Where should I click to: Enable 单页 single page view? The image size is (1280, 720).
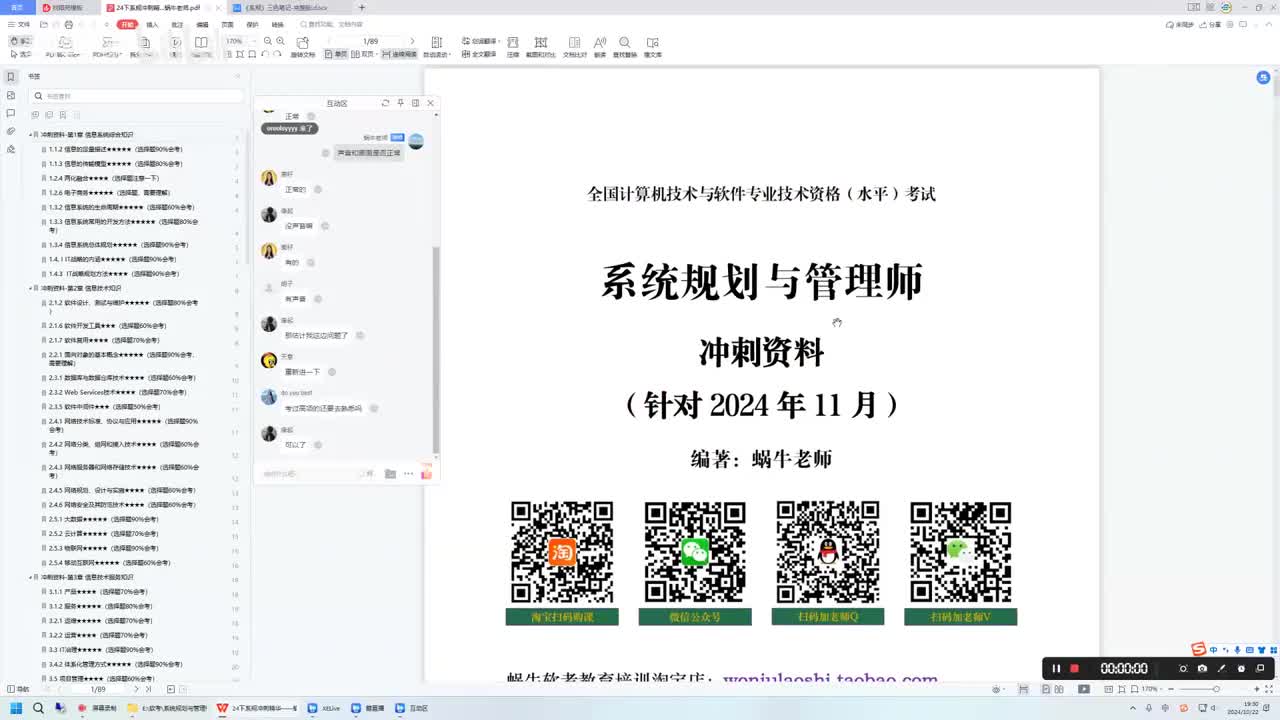pos(336,54)
